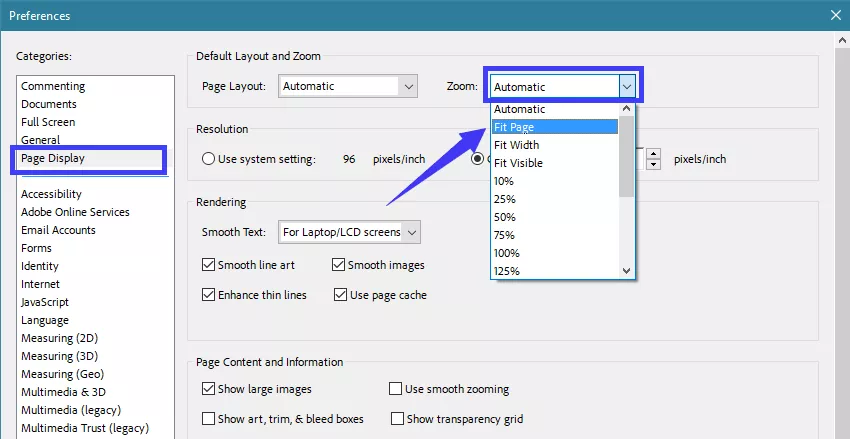The width and height of the screenshot is (850, 439).
Task: Click dialog scrollbar up arrow
Action: [842, 40]
